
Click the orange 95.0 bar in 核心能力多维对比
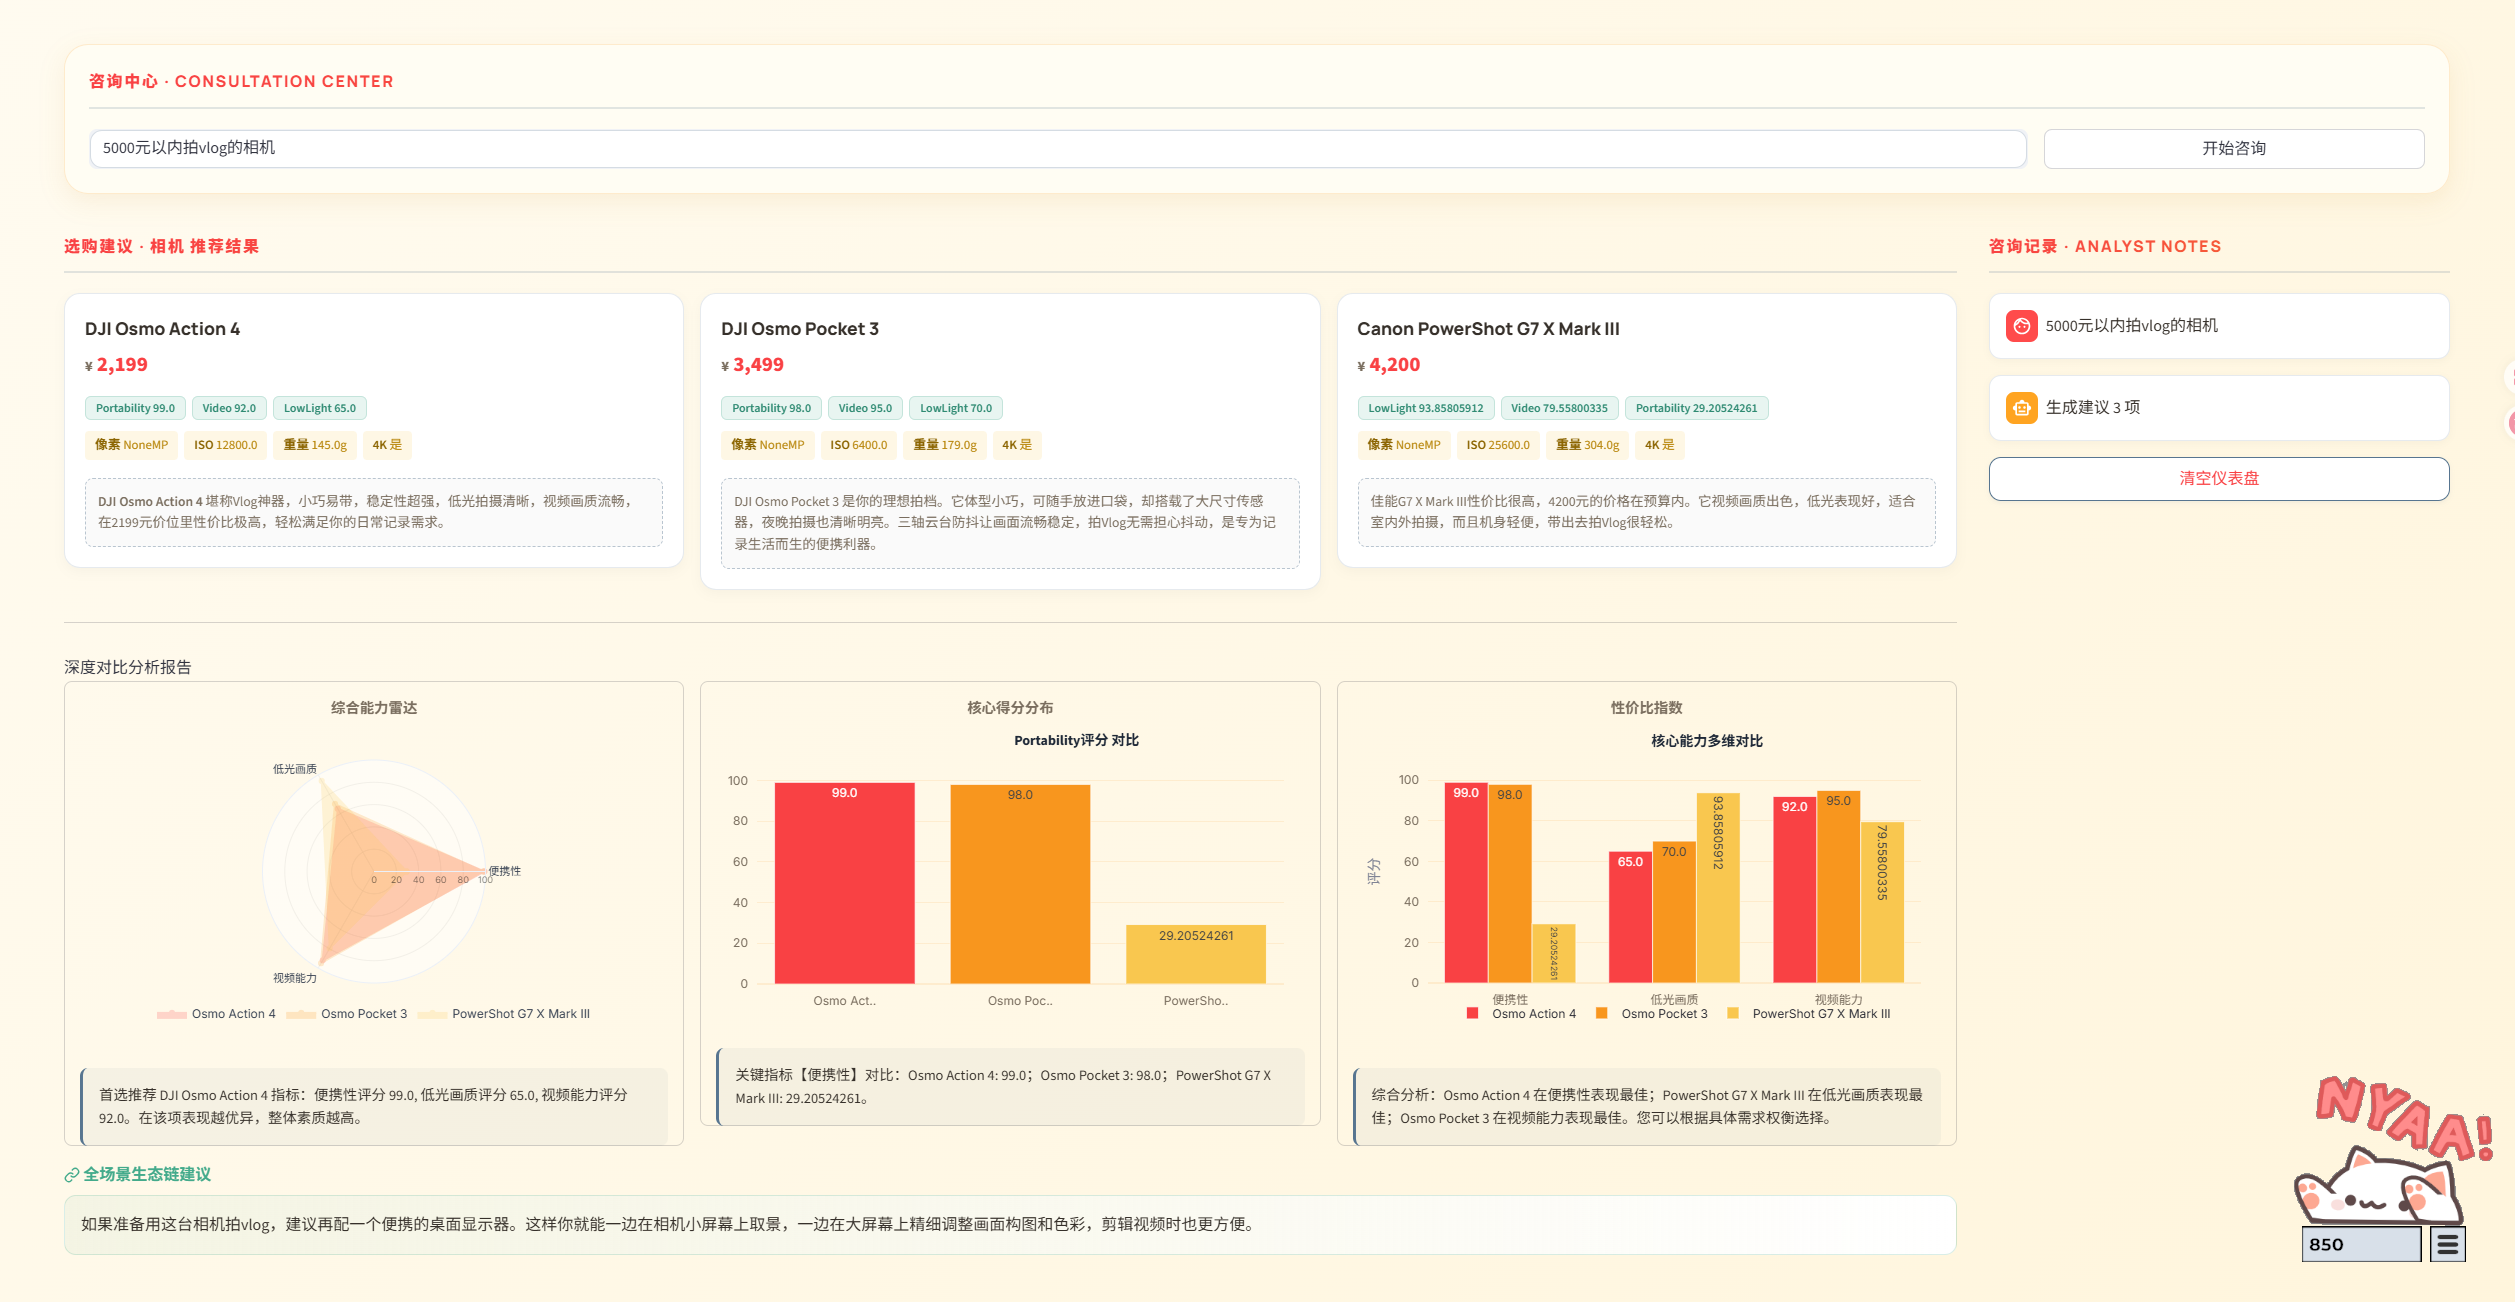(x=1838, y=887)
